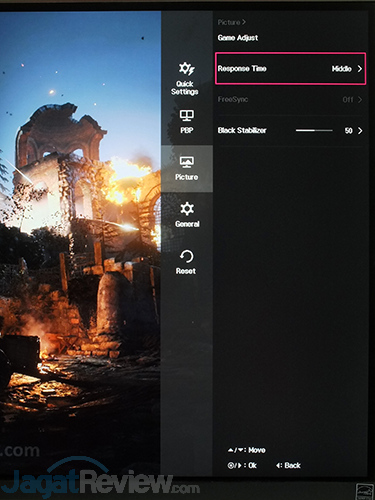375x500 pixels.
Task: Click the Black Stabilizer value 50
Action: [348, 131]
